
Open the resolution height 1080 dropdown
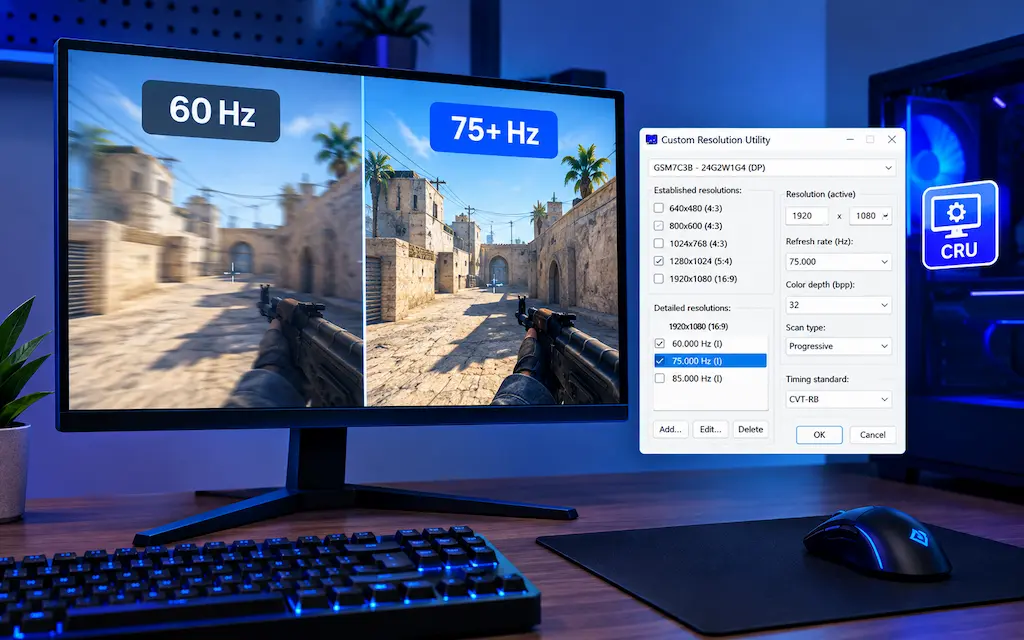pyautogui.click(x=871, y=216)
